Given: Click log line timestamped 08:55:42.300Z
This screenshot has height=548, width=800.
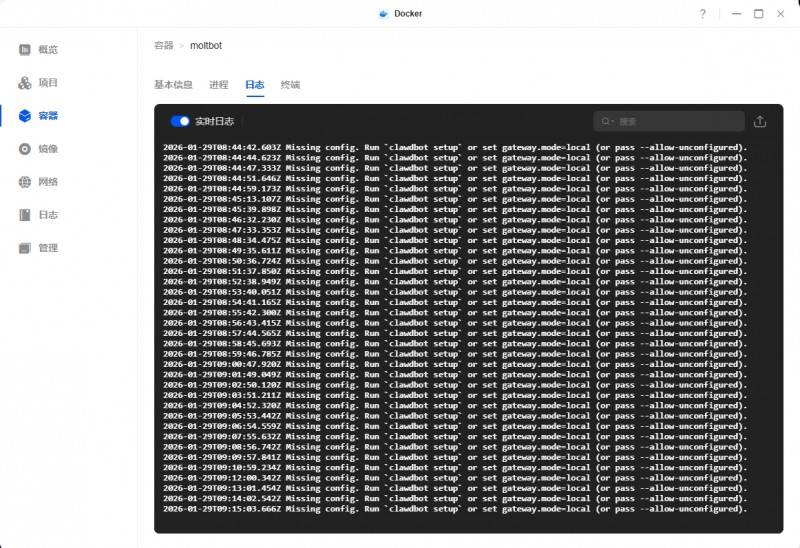Looking at the screenshot, I should [455, 313].
